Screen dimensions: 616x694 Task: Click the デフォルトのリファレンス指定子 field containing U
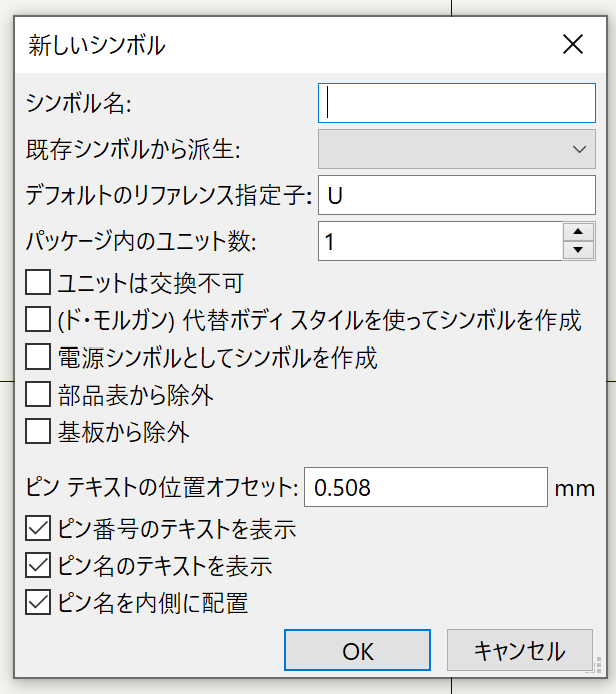tap(457, 195)
